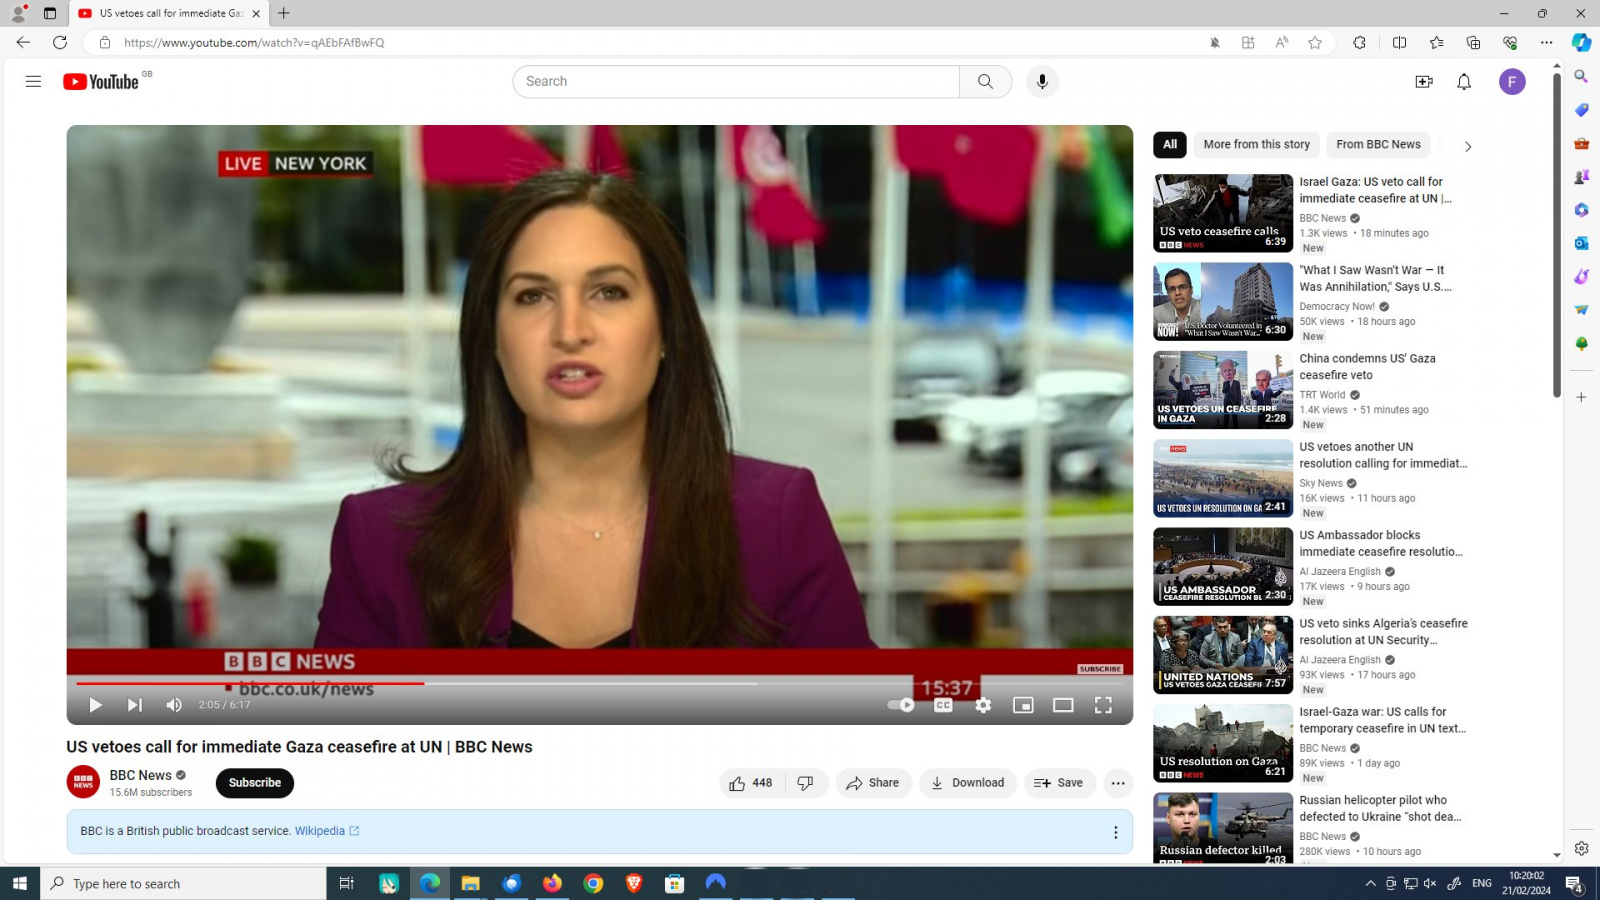
Task: Open Edge collections icon
Action: (1473, 43)
